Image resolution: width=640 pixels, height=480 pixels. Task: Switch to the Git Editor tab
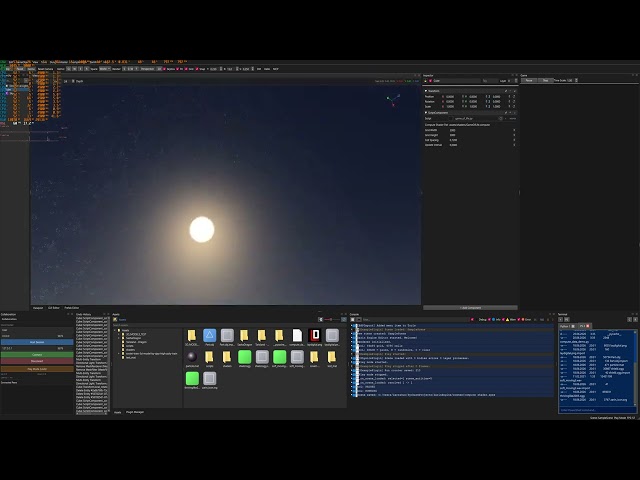pyautogui.click(x=54, y=308)
